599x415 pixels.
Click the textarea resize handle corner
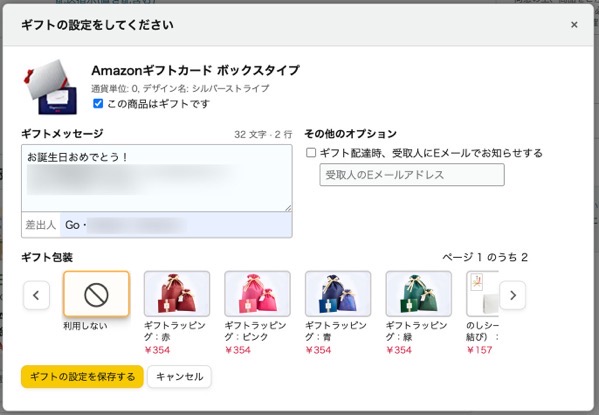[288, 208]
